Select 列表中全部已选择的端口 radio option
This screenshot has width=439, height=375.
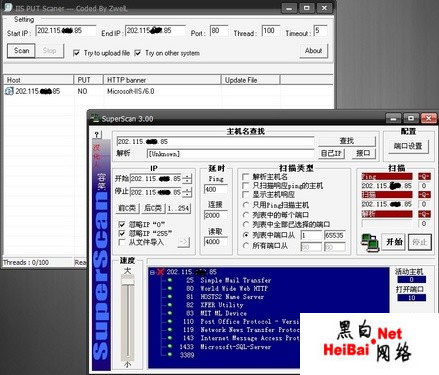point(246,224)
